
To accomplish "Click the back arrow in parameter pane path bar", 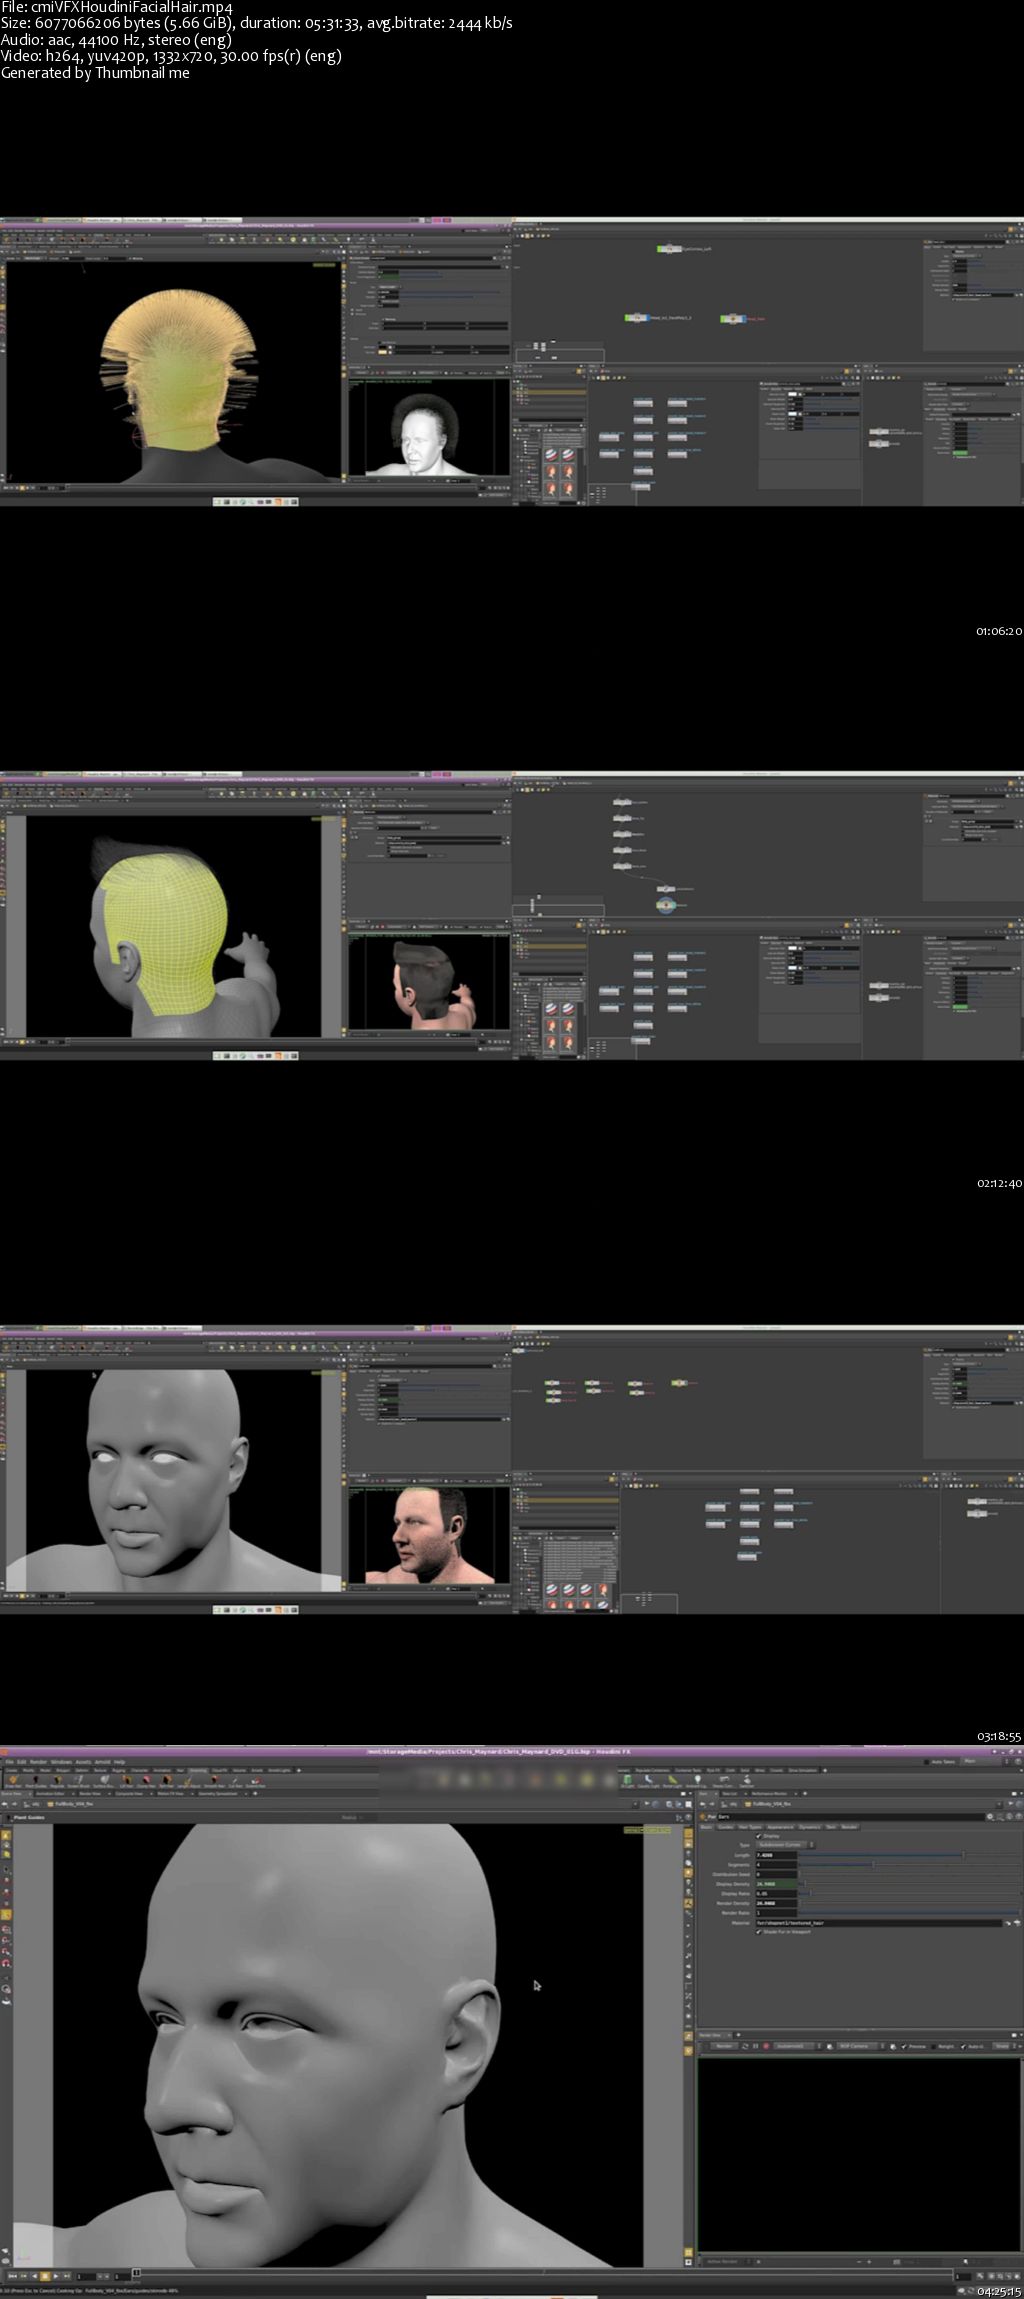I will (702, 1804).
